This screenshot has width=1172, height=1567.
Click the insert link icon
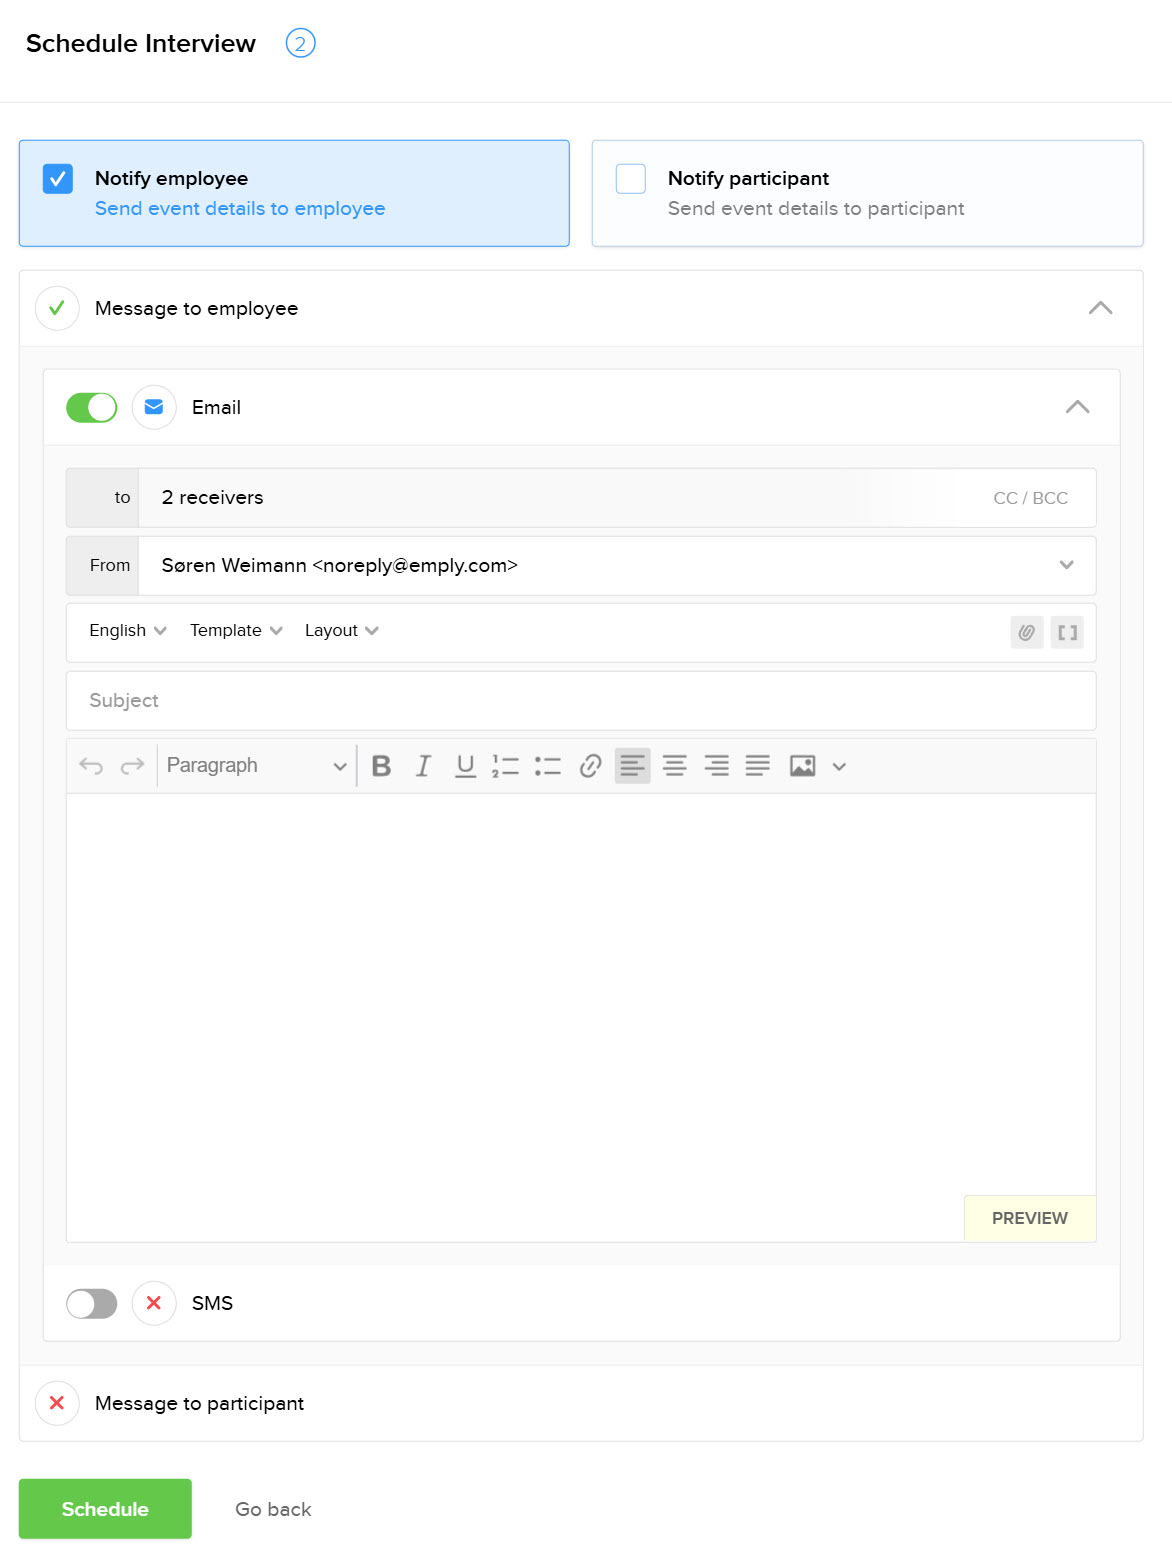[590, 766]
